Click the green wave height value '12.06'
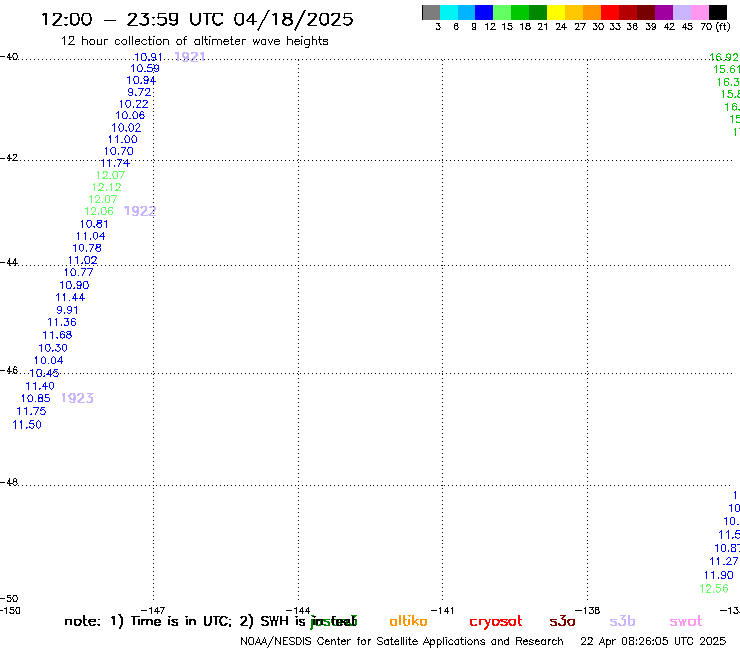 point(99,211)
